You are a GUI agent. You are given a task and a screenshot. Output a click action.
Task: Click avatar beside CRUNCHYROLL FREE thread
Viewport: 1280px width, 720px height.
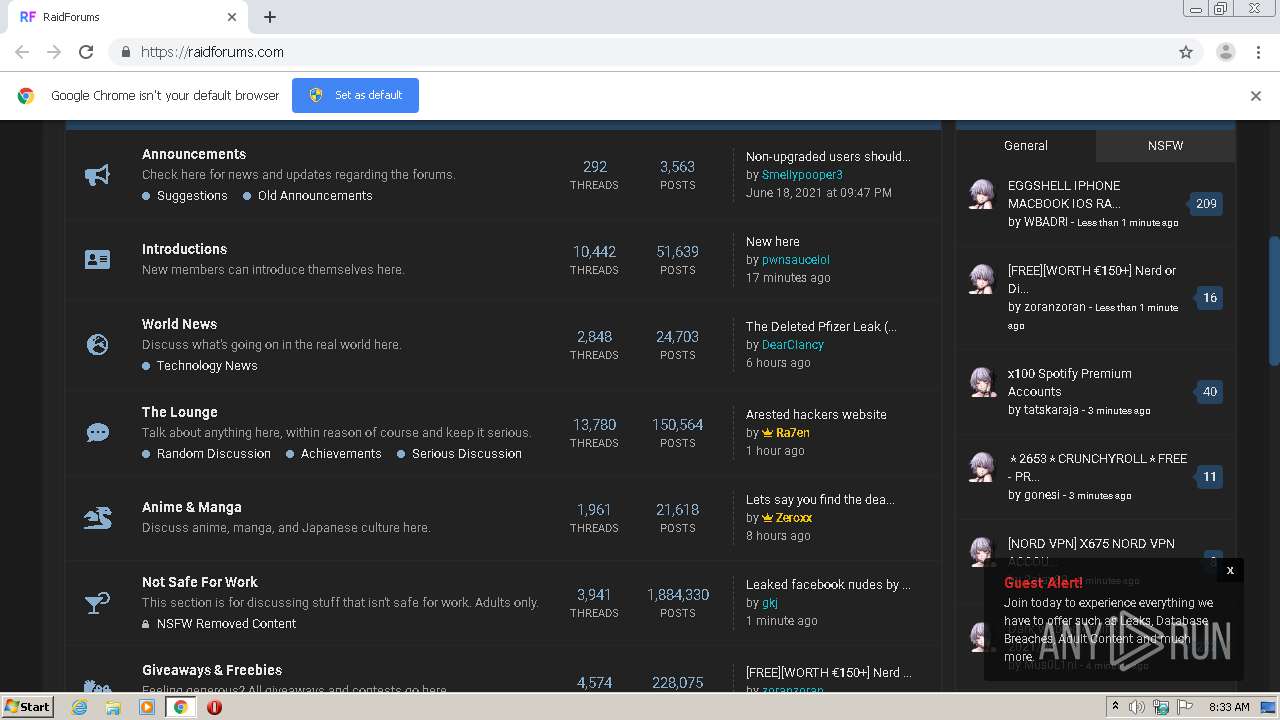click(x=983, y=467)
